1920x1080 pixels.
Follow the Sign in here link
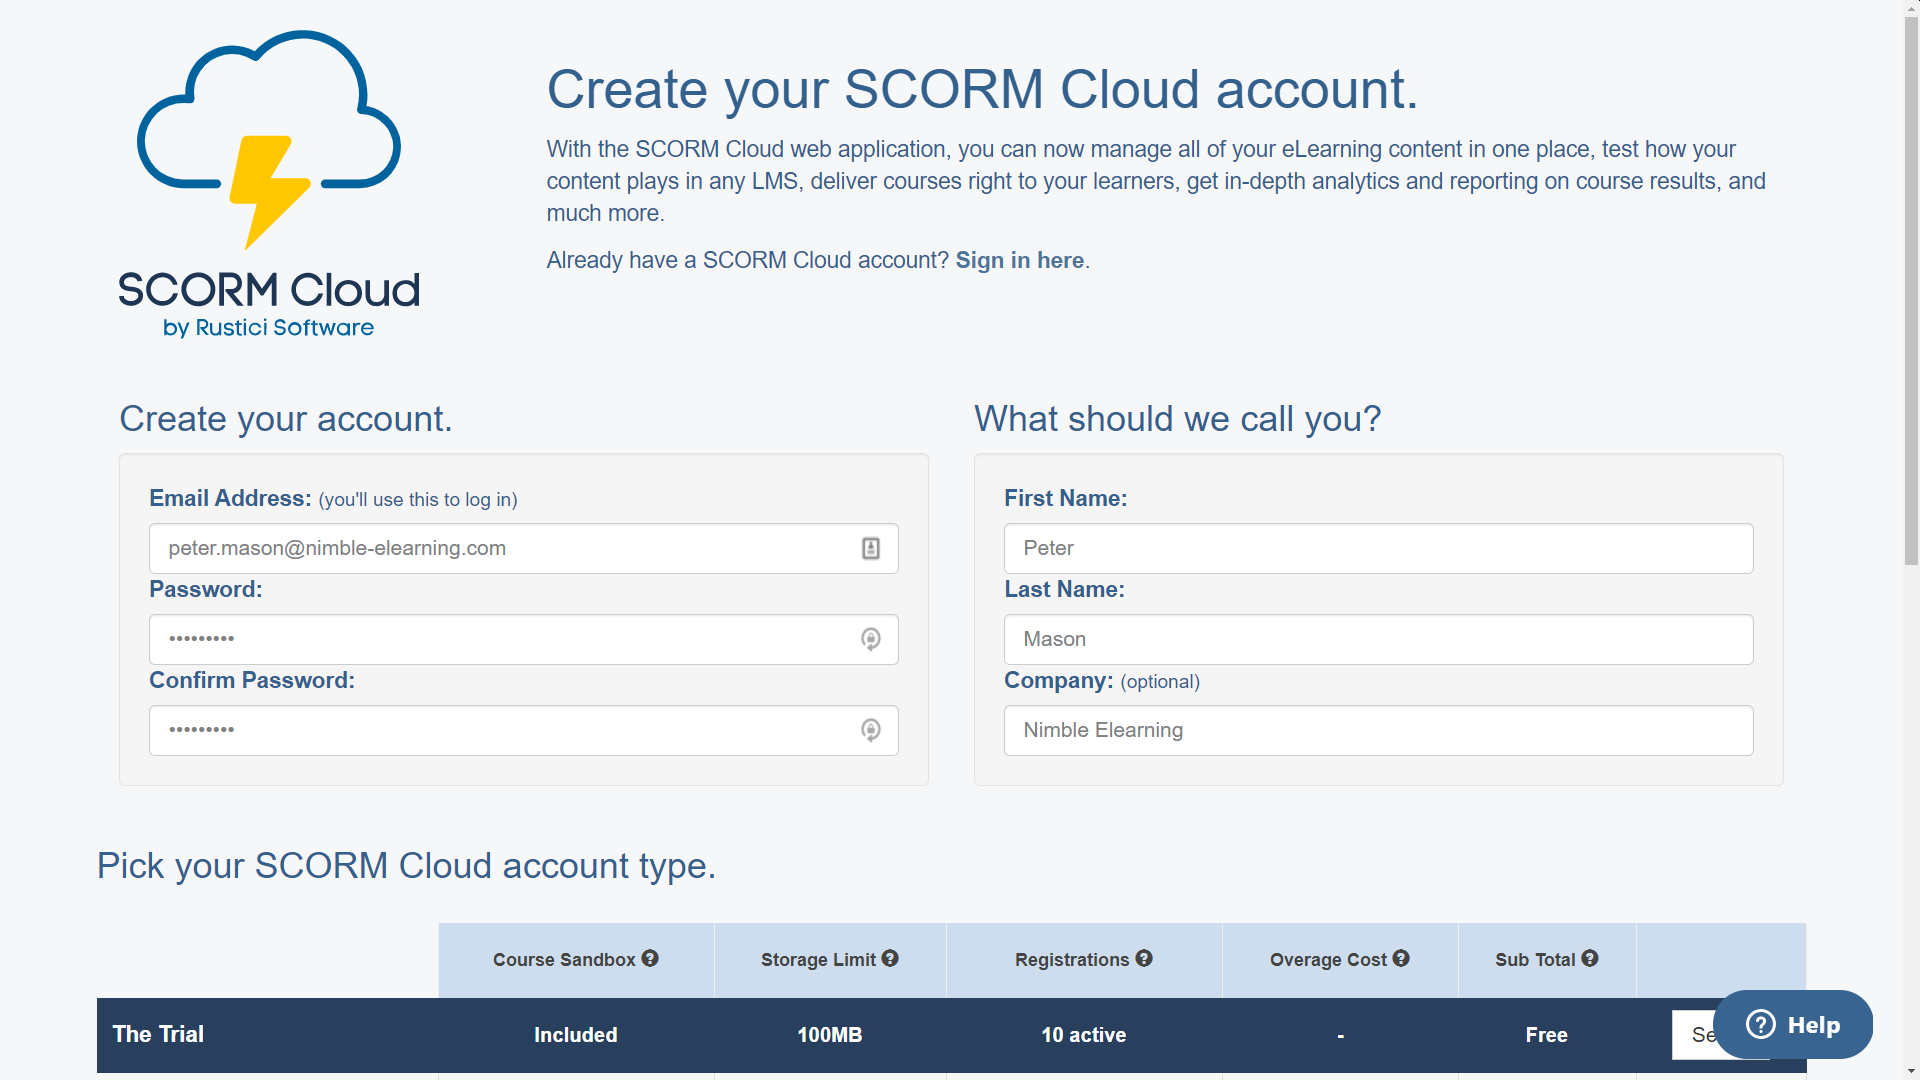click(1020, 260)
